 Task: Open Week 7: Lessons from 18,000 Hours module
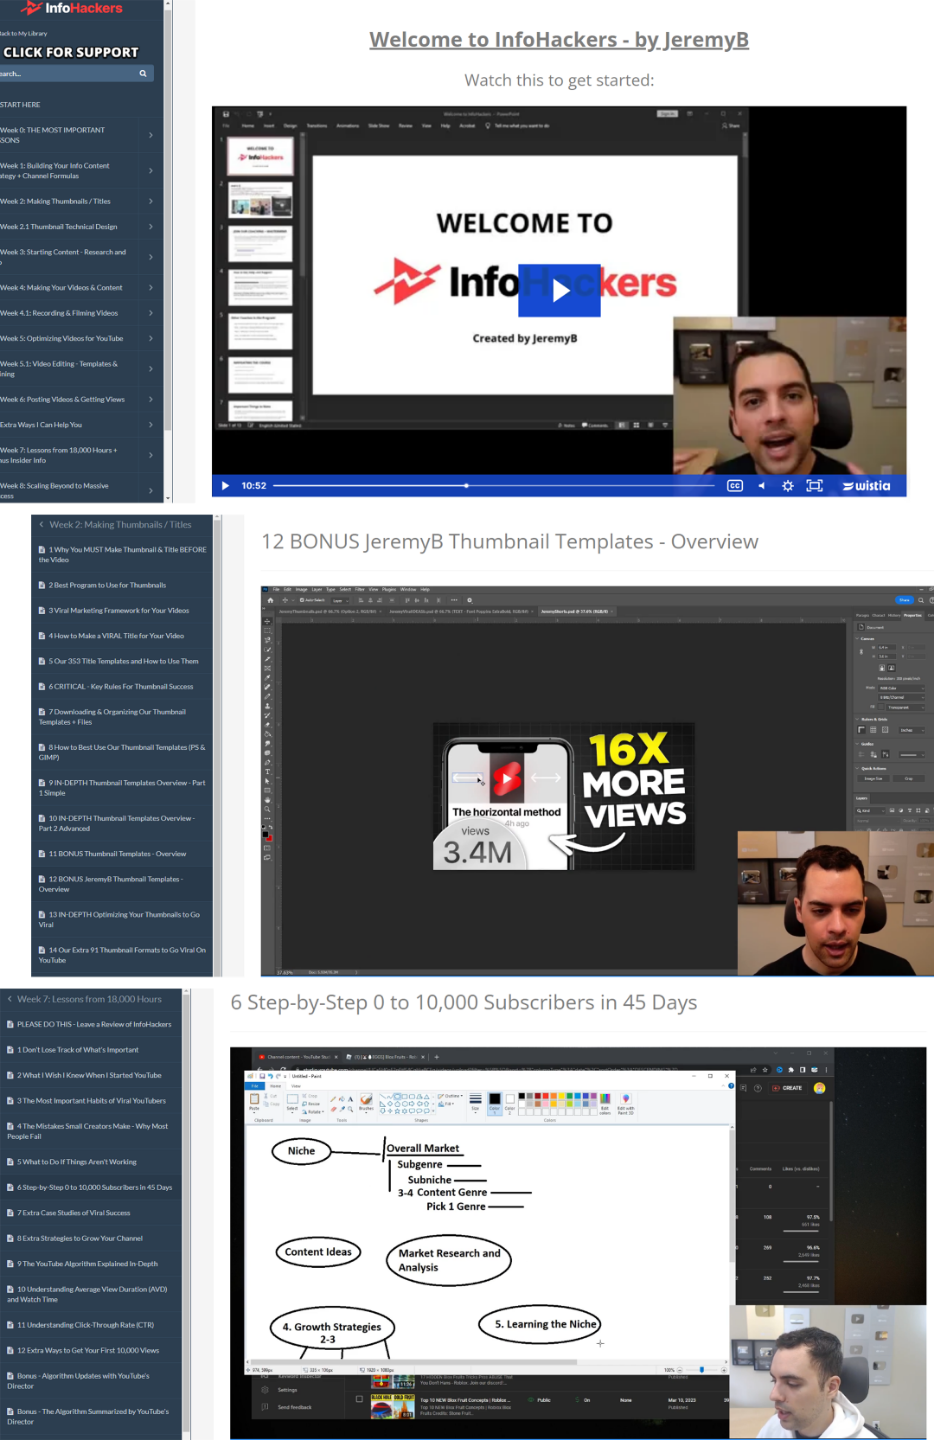pos(59,455)
